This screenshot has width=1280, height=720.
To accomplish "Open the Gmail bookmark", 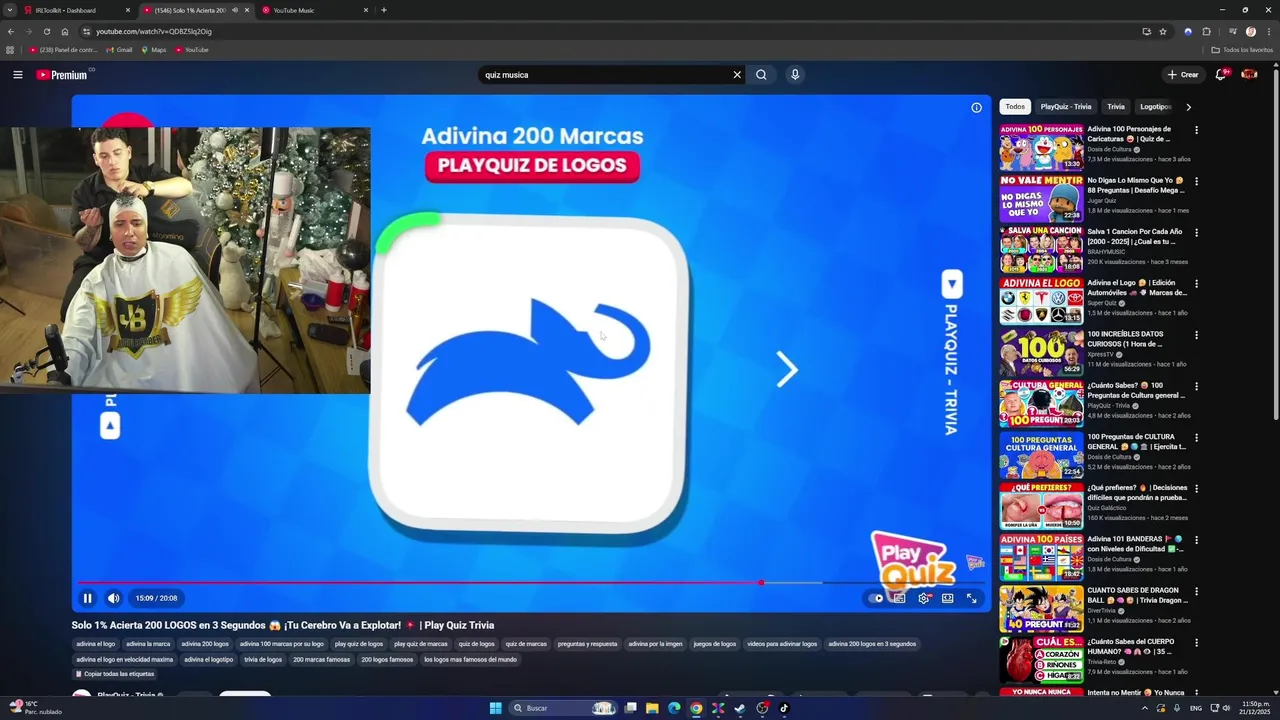I will click(x=119, y=50).
